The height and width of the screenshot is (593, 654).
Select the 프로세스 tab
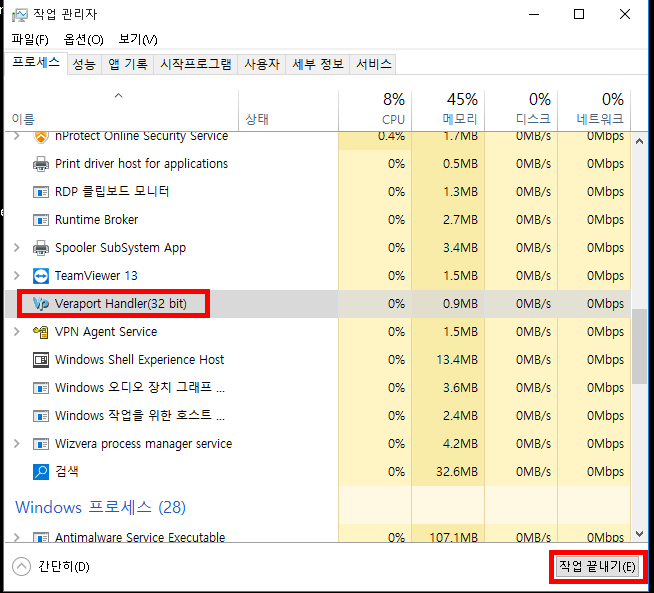click(36, 63)
